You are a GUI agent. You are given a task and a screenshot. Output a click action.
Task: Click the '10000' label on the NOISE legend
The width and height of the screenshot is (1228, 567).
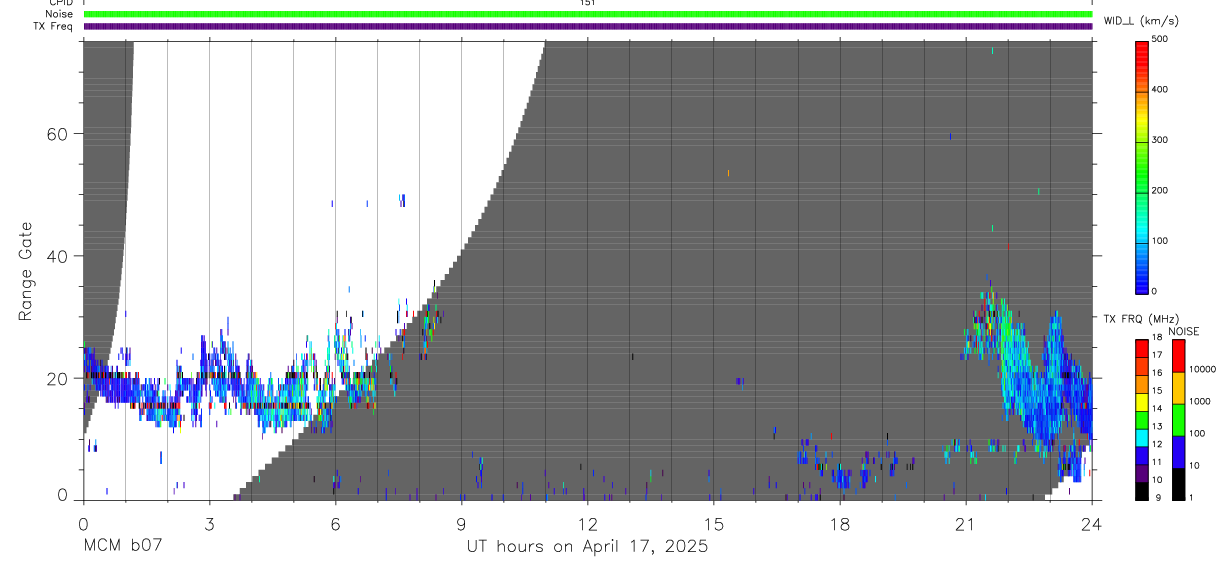pos(1202,369)
